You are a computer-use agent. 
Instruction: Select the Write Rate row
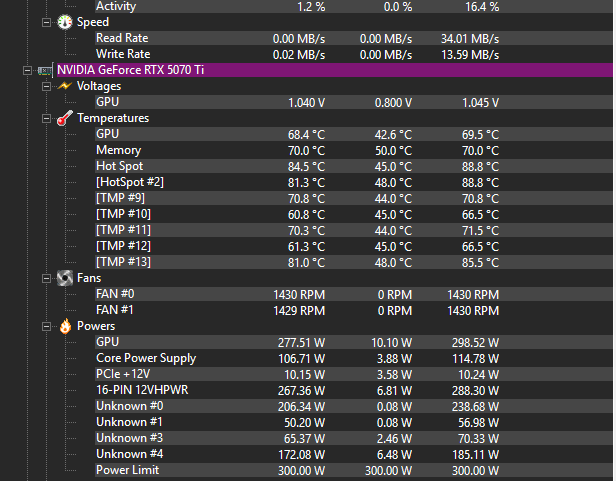(x=354, y=54)
